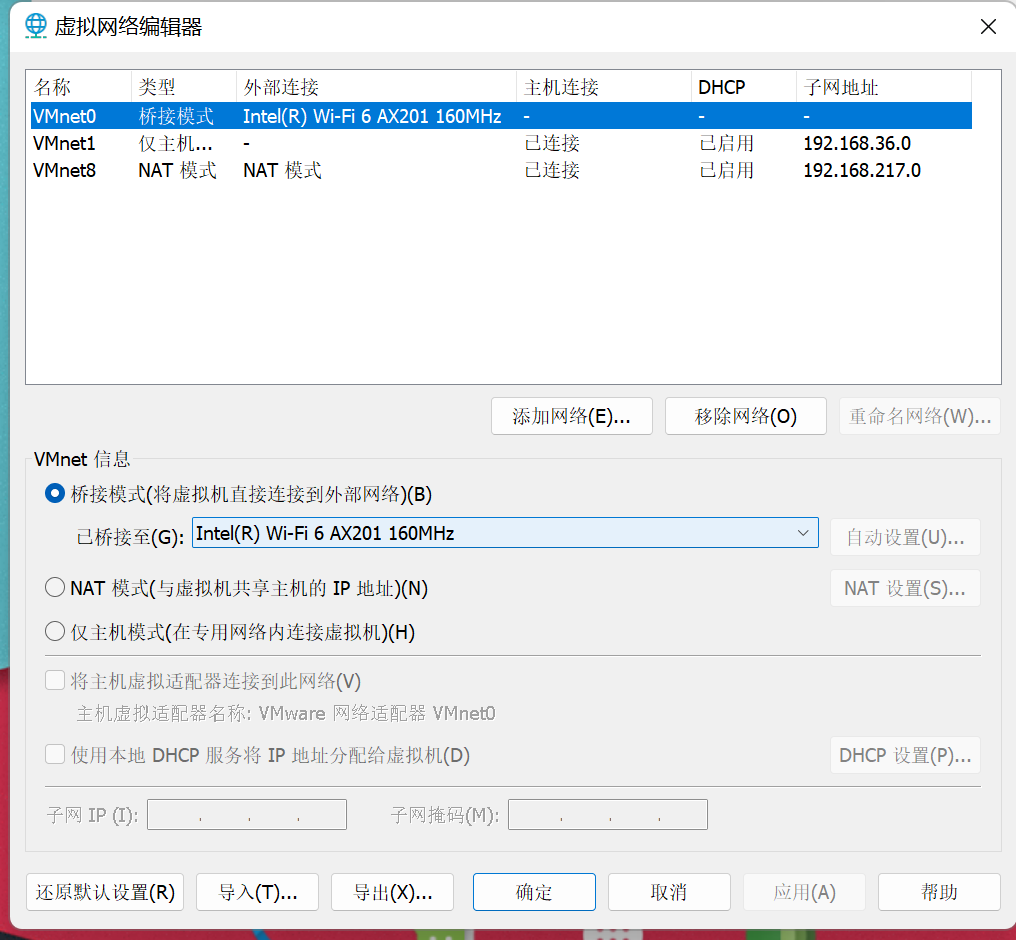Confirm with the 确定 button
The height and width of the screenshot is (940, 1016).
click(534, 893)
